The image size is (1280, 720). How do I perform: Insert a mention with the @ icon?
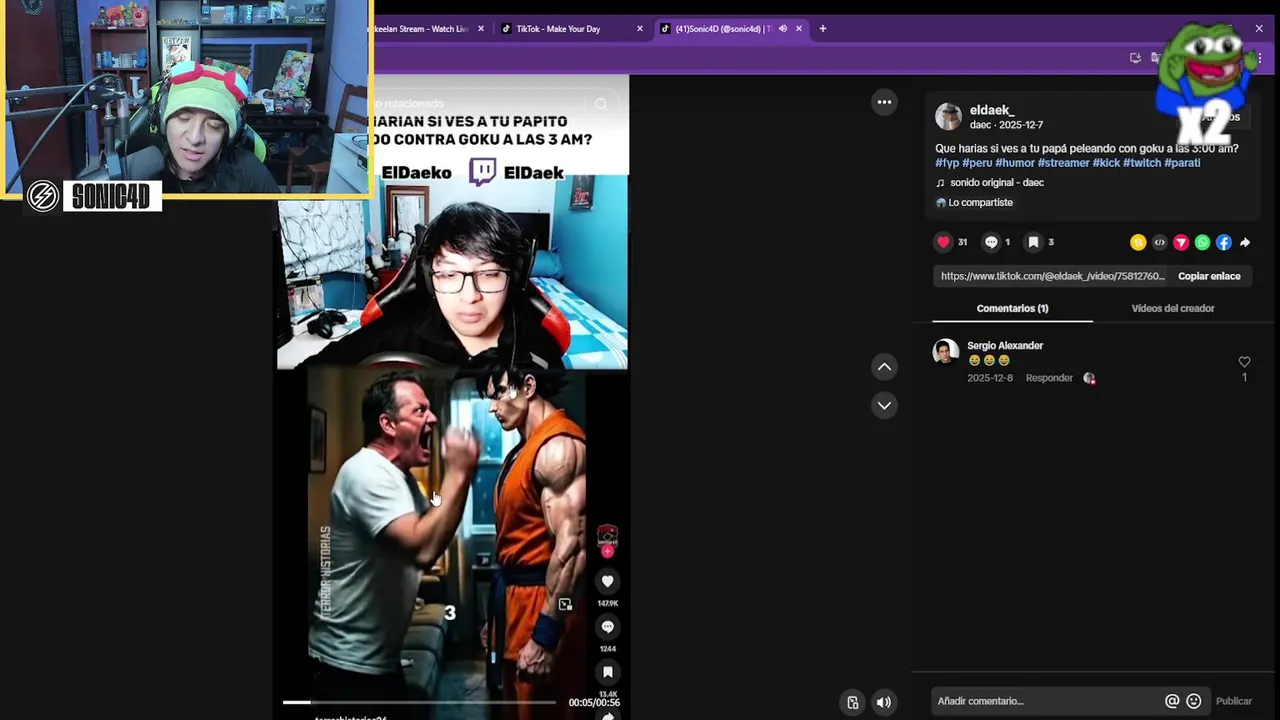tap(1172, 701)
